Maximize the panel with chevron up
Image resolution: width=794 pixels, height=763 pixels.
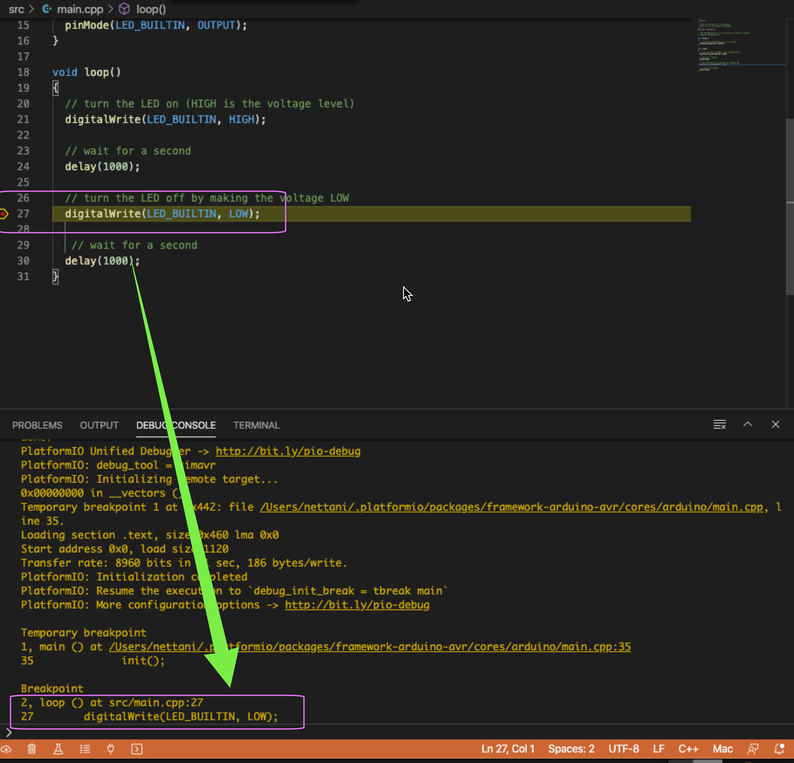coord(747,425)
